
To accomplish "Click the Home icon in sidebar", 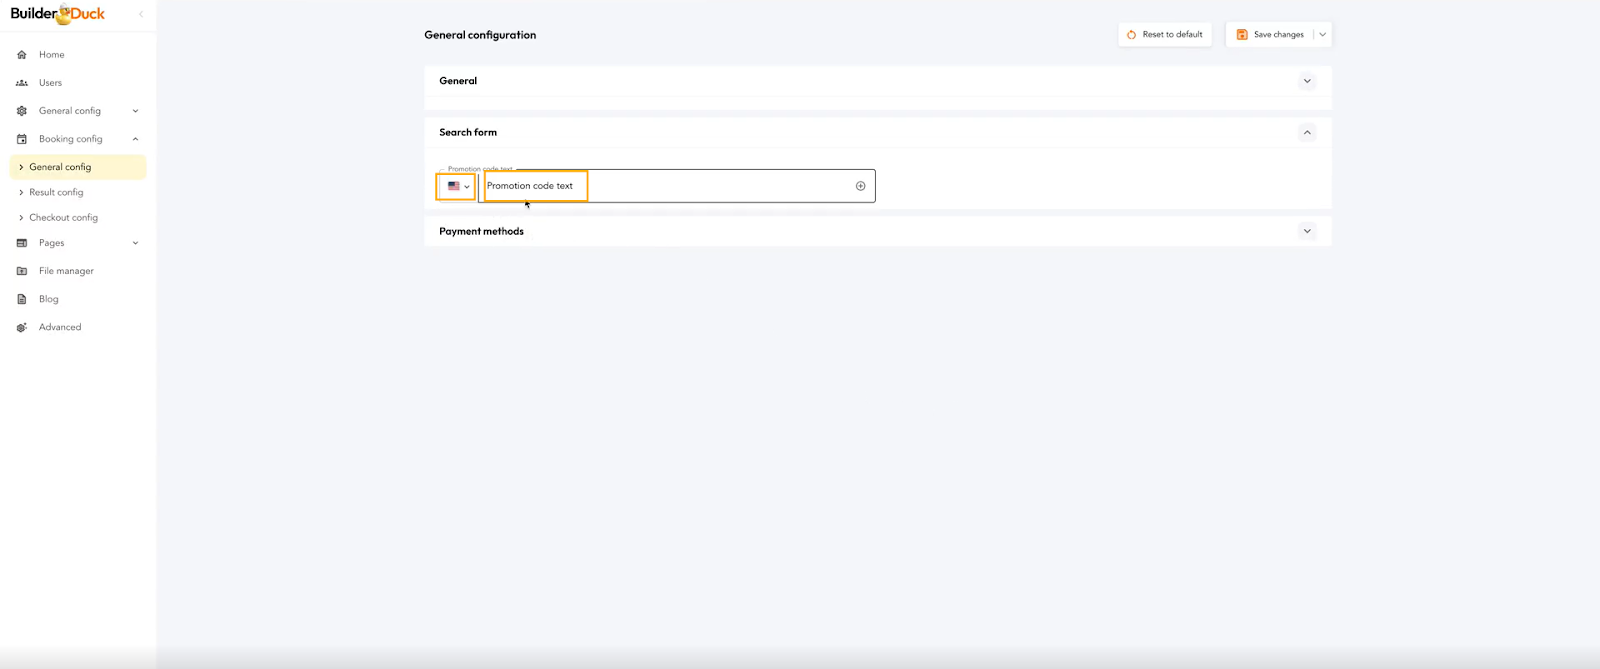I will tap(22, 55).
